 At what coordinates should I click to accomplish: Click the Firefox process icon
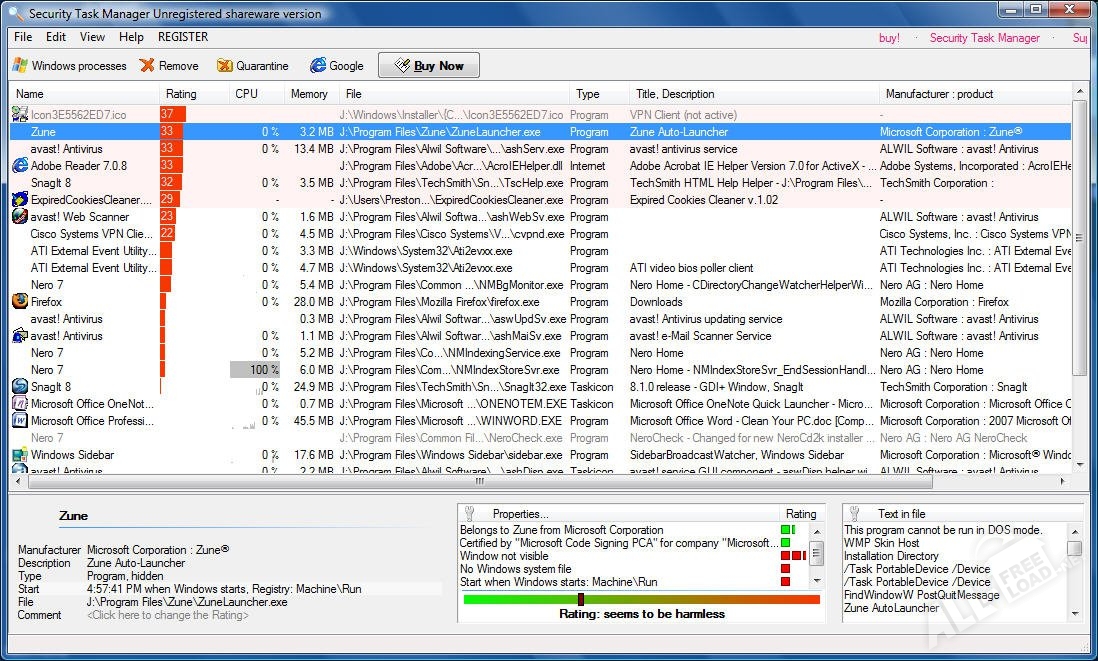click(x=19, y=302)
